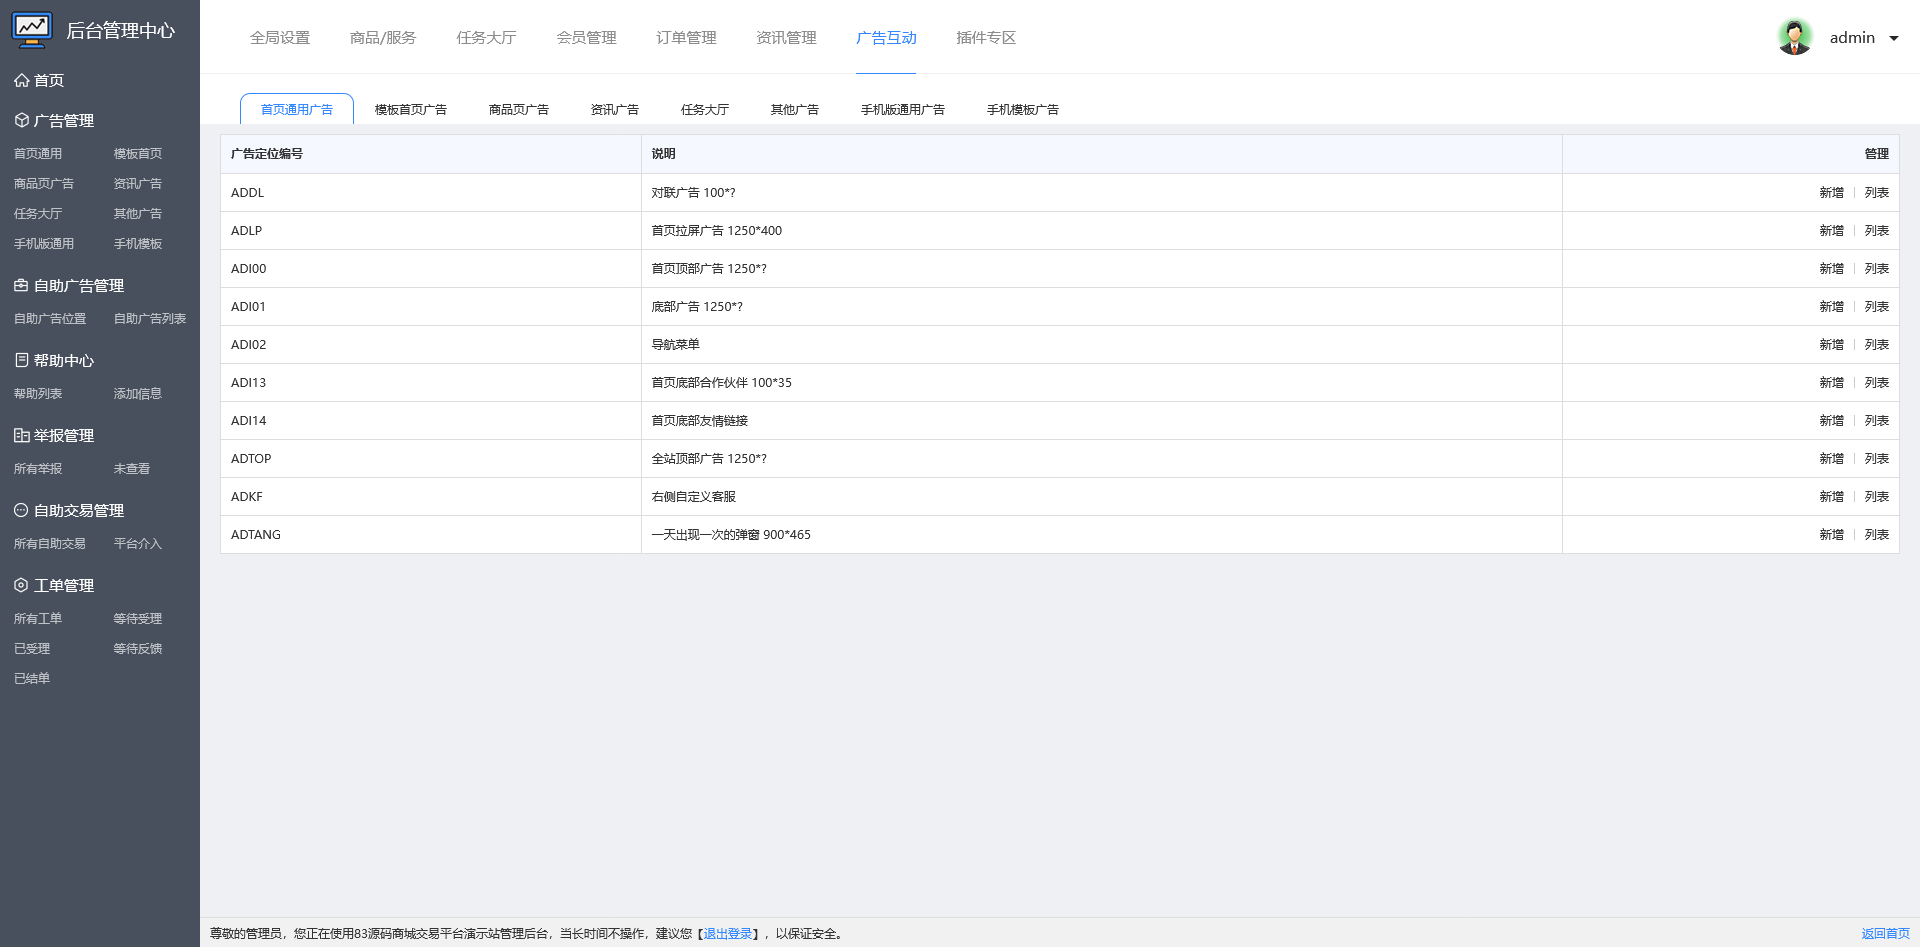Click 列表 in the ADI14 row
The height and width of the screenshot is (947, 1920).
click(x=1877, y=421)
